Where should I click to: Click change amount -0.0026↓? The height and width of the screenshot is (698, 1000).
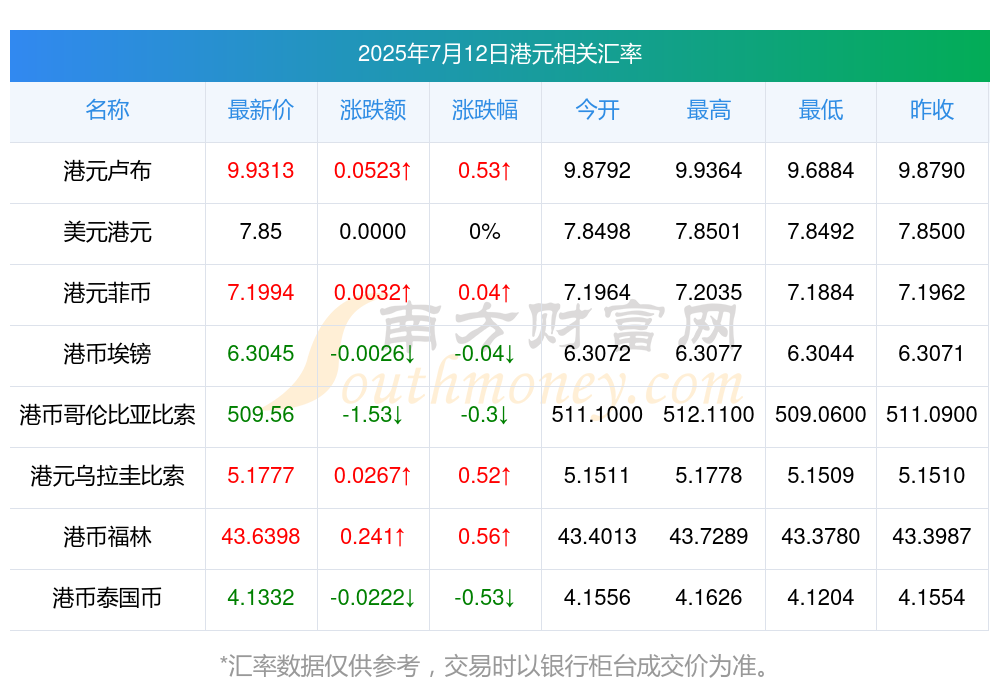(372, 353)
